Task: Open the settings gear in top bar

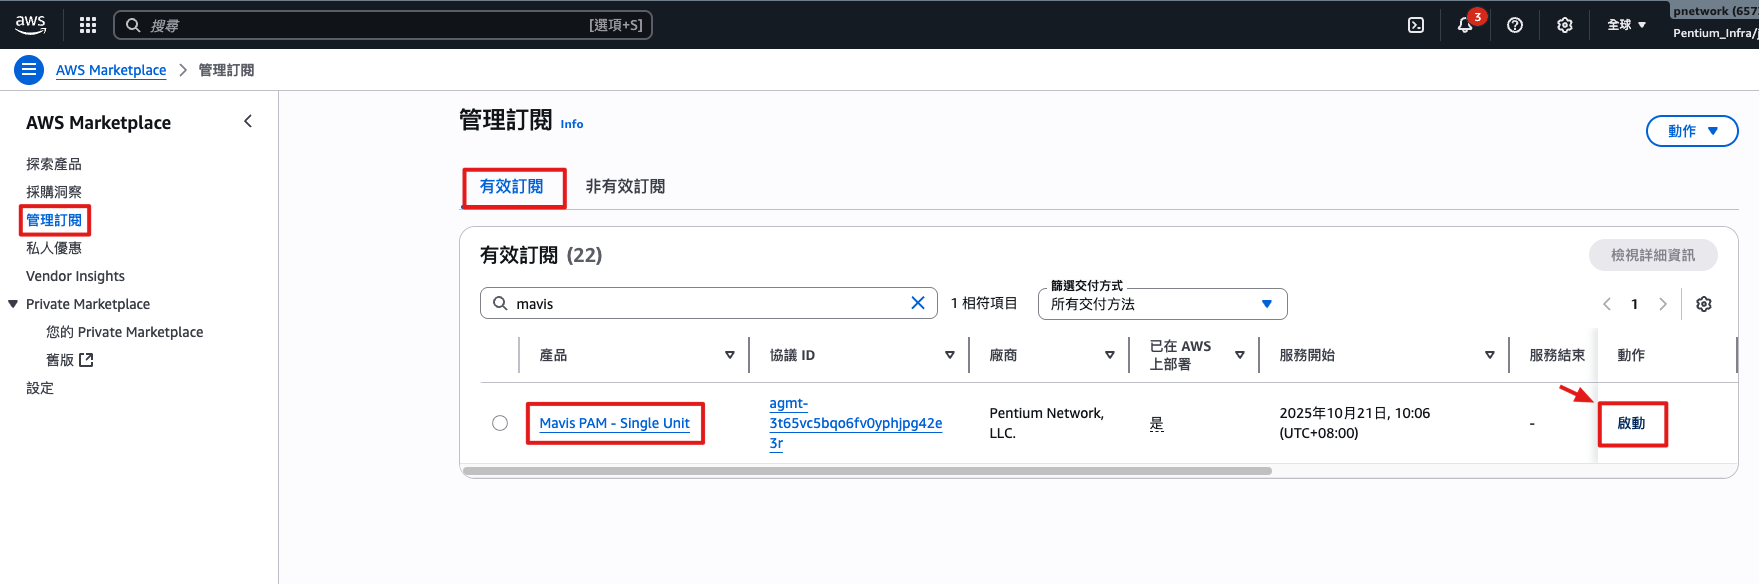Action: 1565,25
